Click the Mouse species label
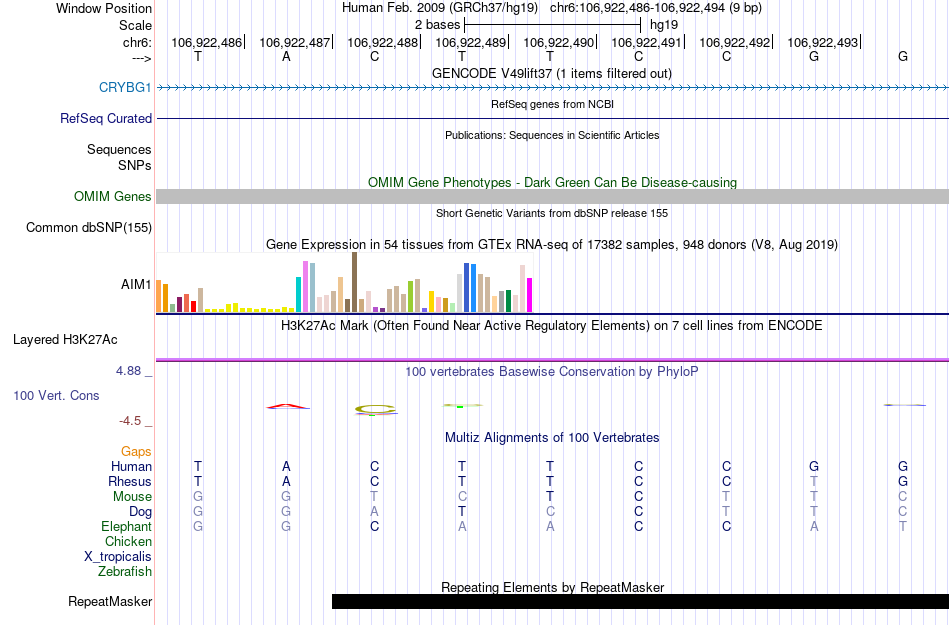 132,497
